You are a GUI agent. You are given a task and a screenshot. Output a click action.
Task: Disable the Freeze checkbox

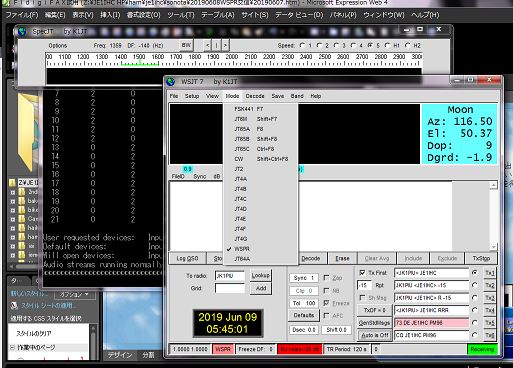click(326, 303)
